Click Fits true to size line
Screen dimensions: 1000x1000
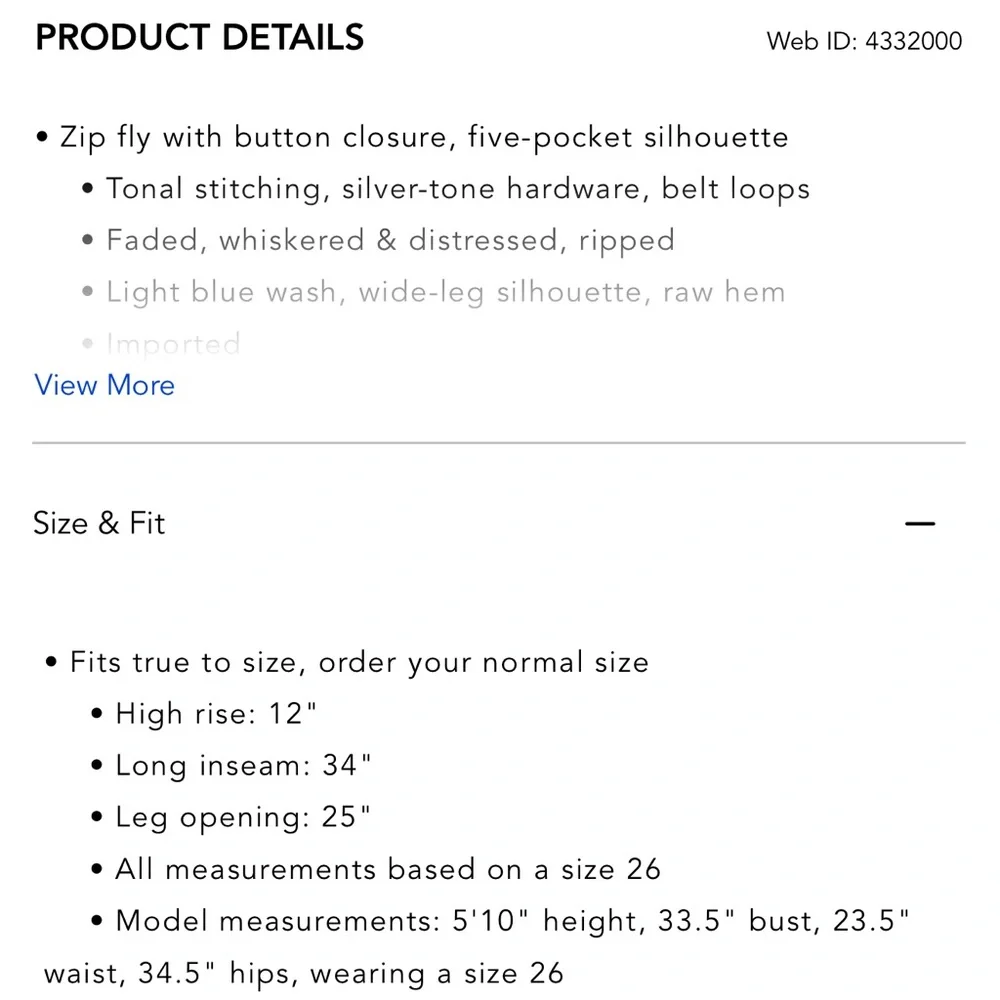(360, 662)
